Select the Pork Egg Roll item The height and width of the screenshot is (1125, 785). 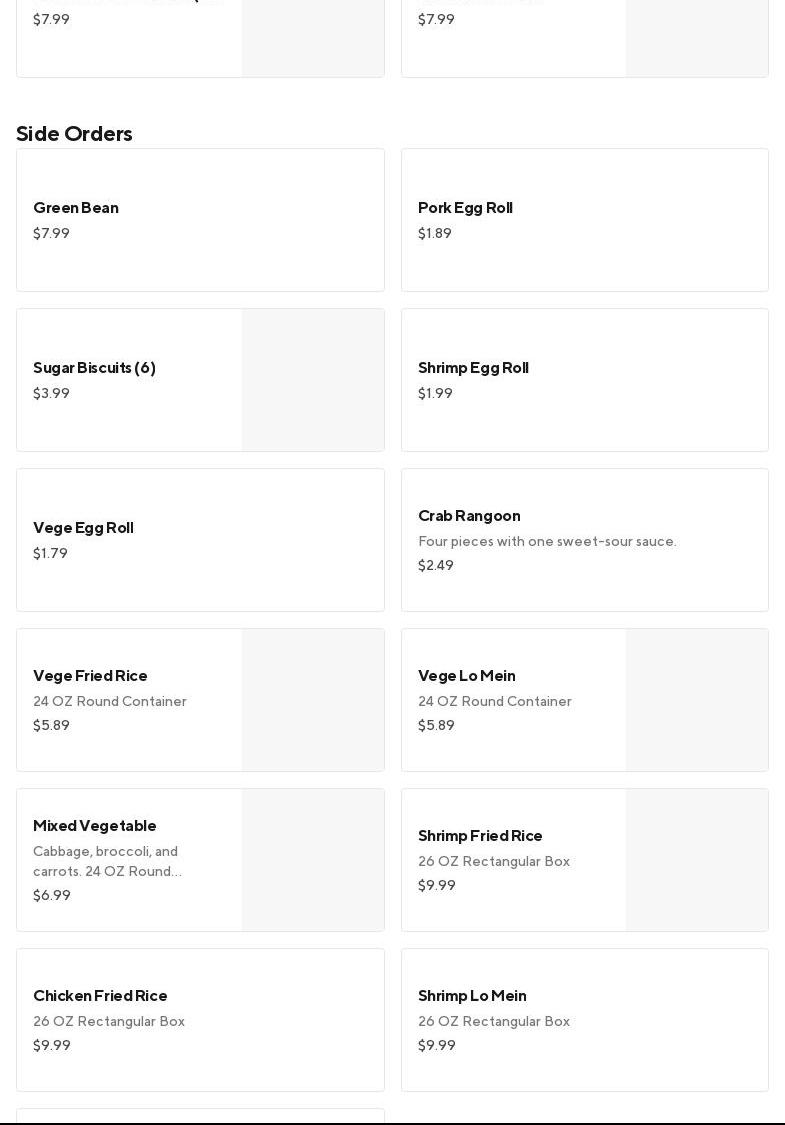point(465,208)
